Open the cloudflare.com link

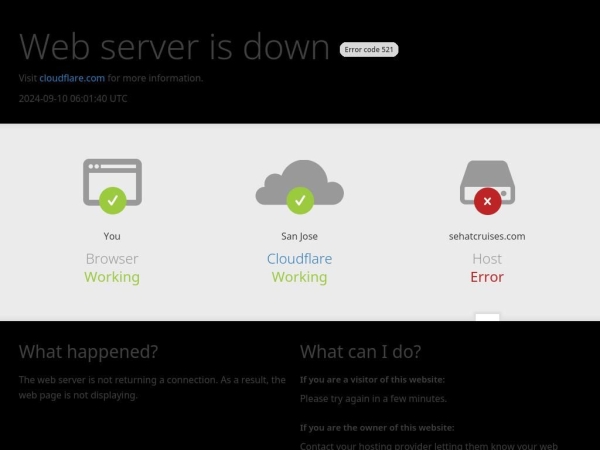pyautogui.click(x=72, y=78)
